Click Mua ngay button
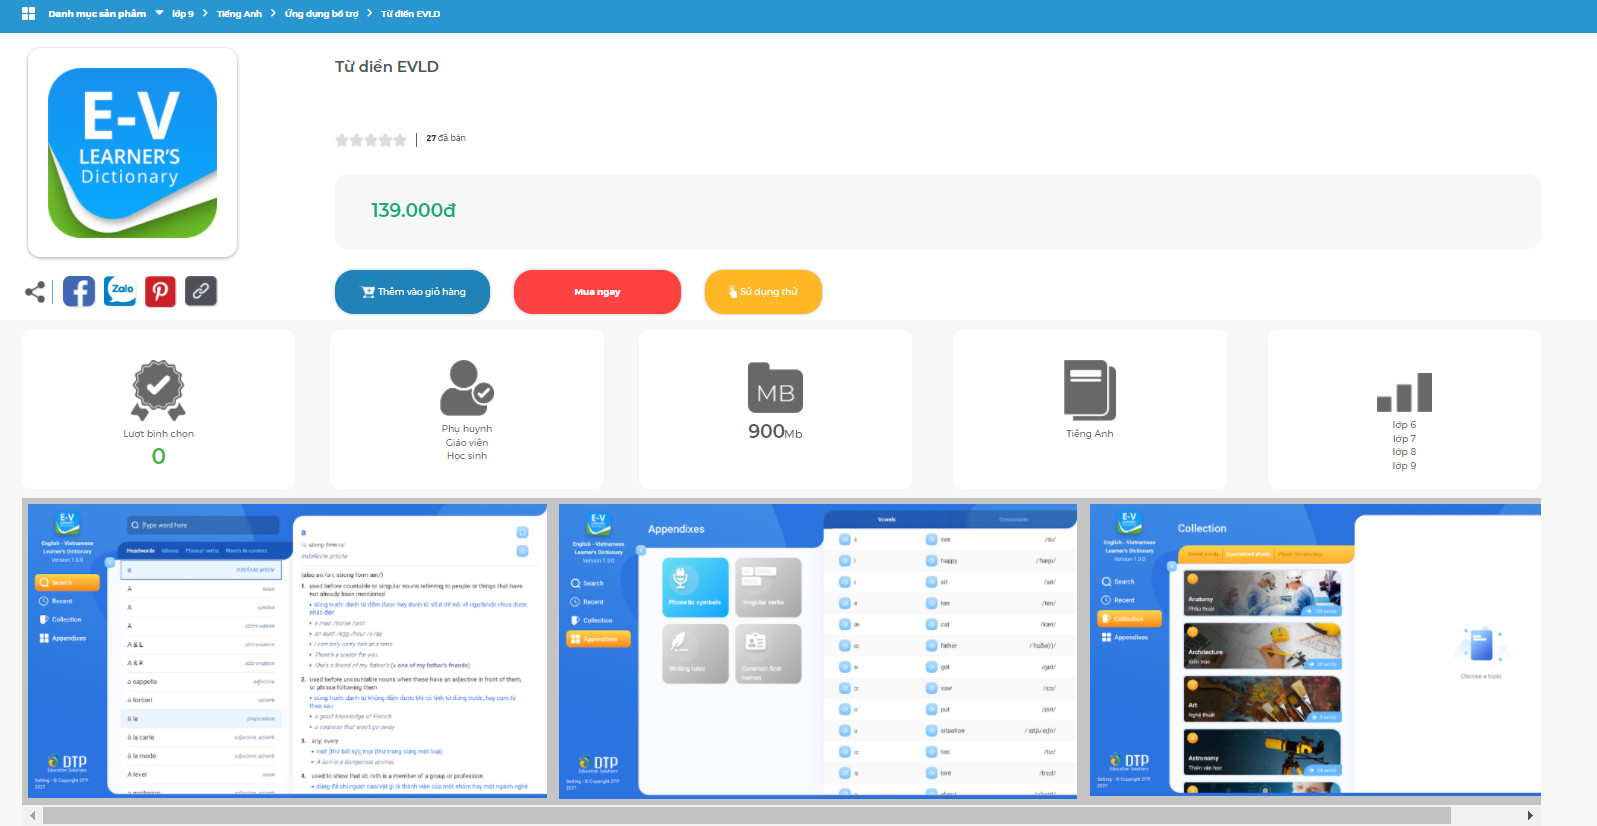The image size is (1597, 826). coord(597,292)
